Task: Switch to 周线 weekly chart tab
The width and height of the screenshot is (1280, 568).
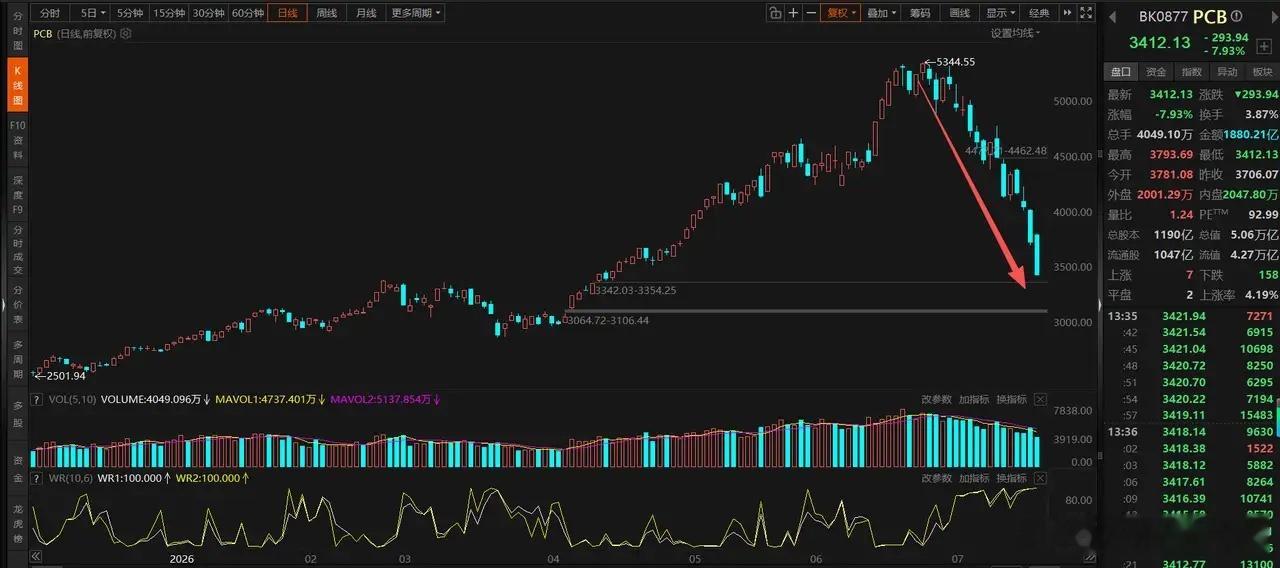Action: 327,13
